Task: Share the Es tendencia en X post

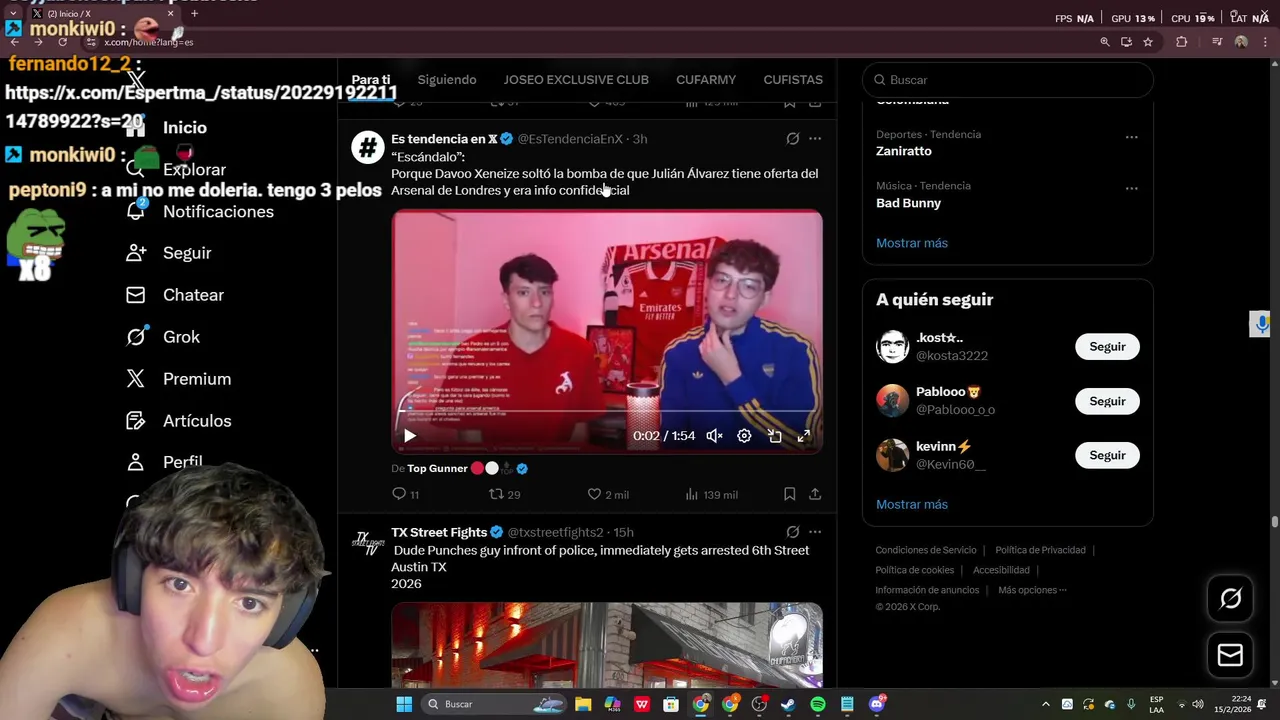Action: [x=815, y=494]
